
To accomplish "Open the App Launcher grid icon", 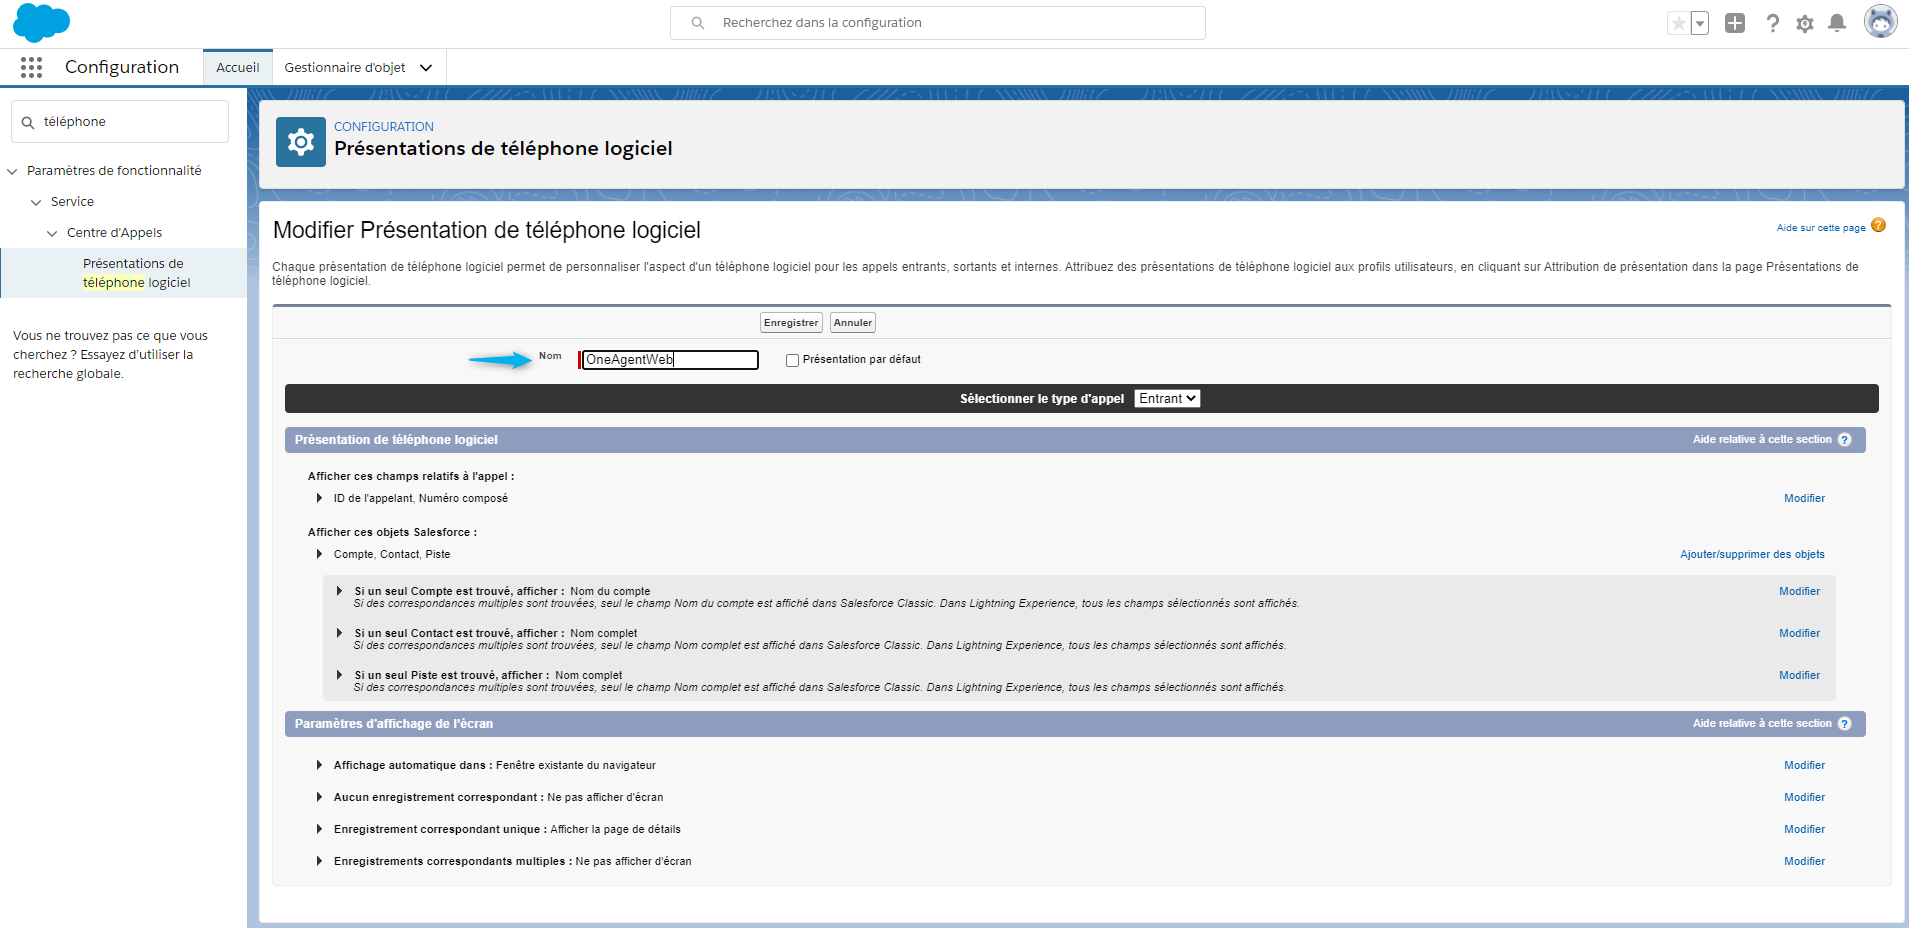I will coord(31,67).
